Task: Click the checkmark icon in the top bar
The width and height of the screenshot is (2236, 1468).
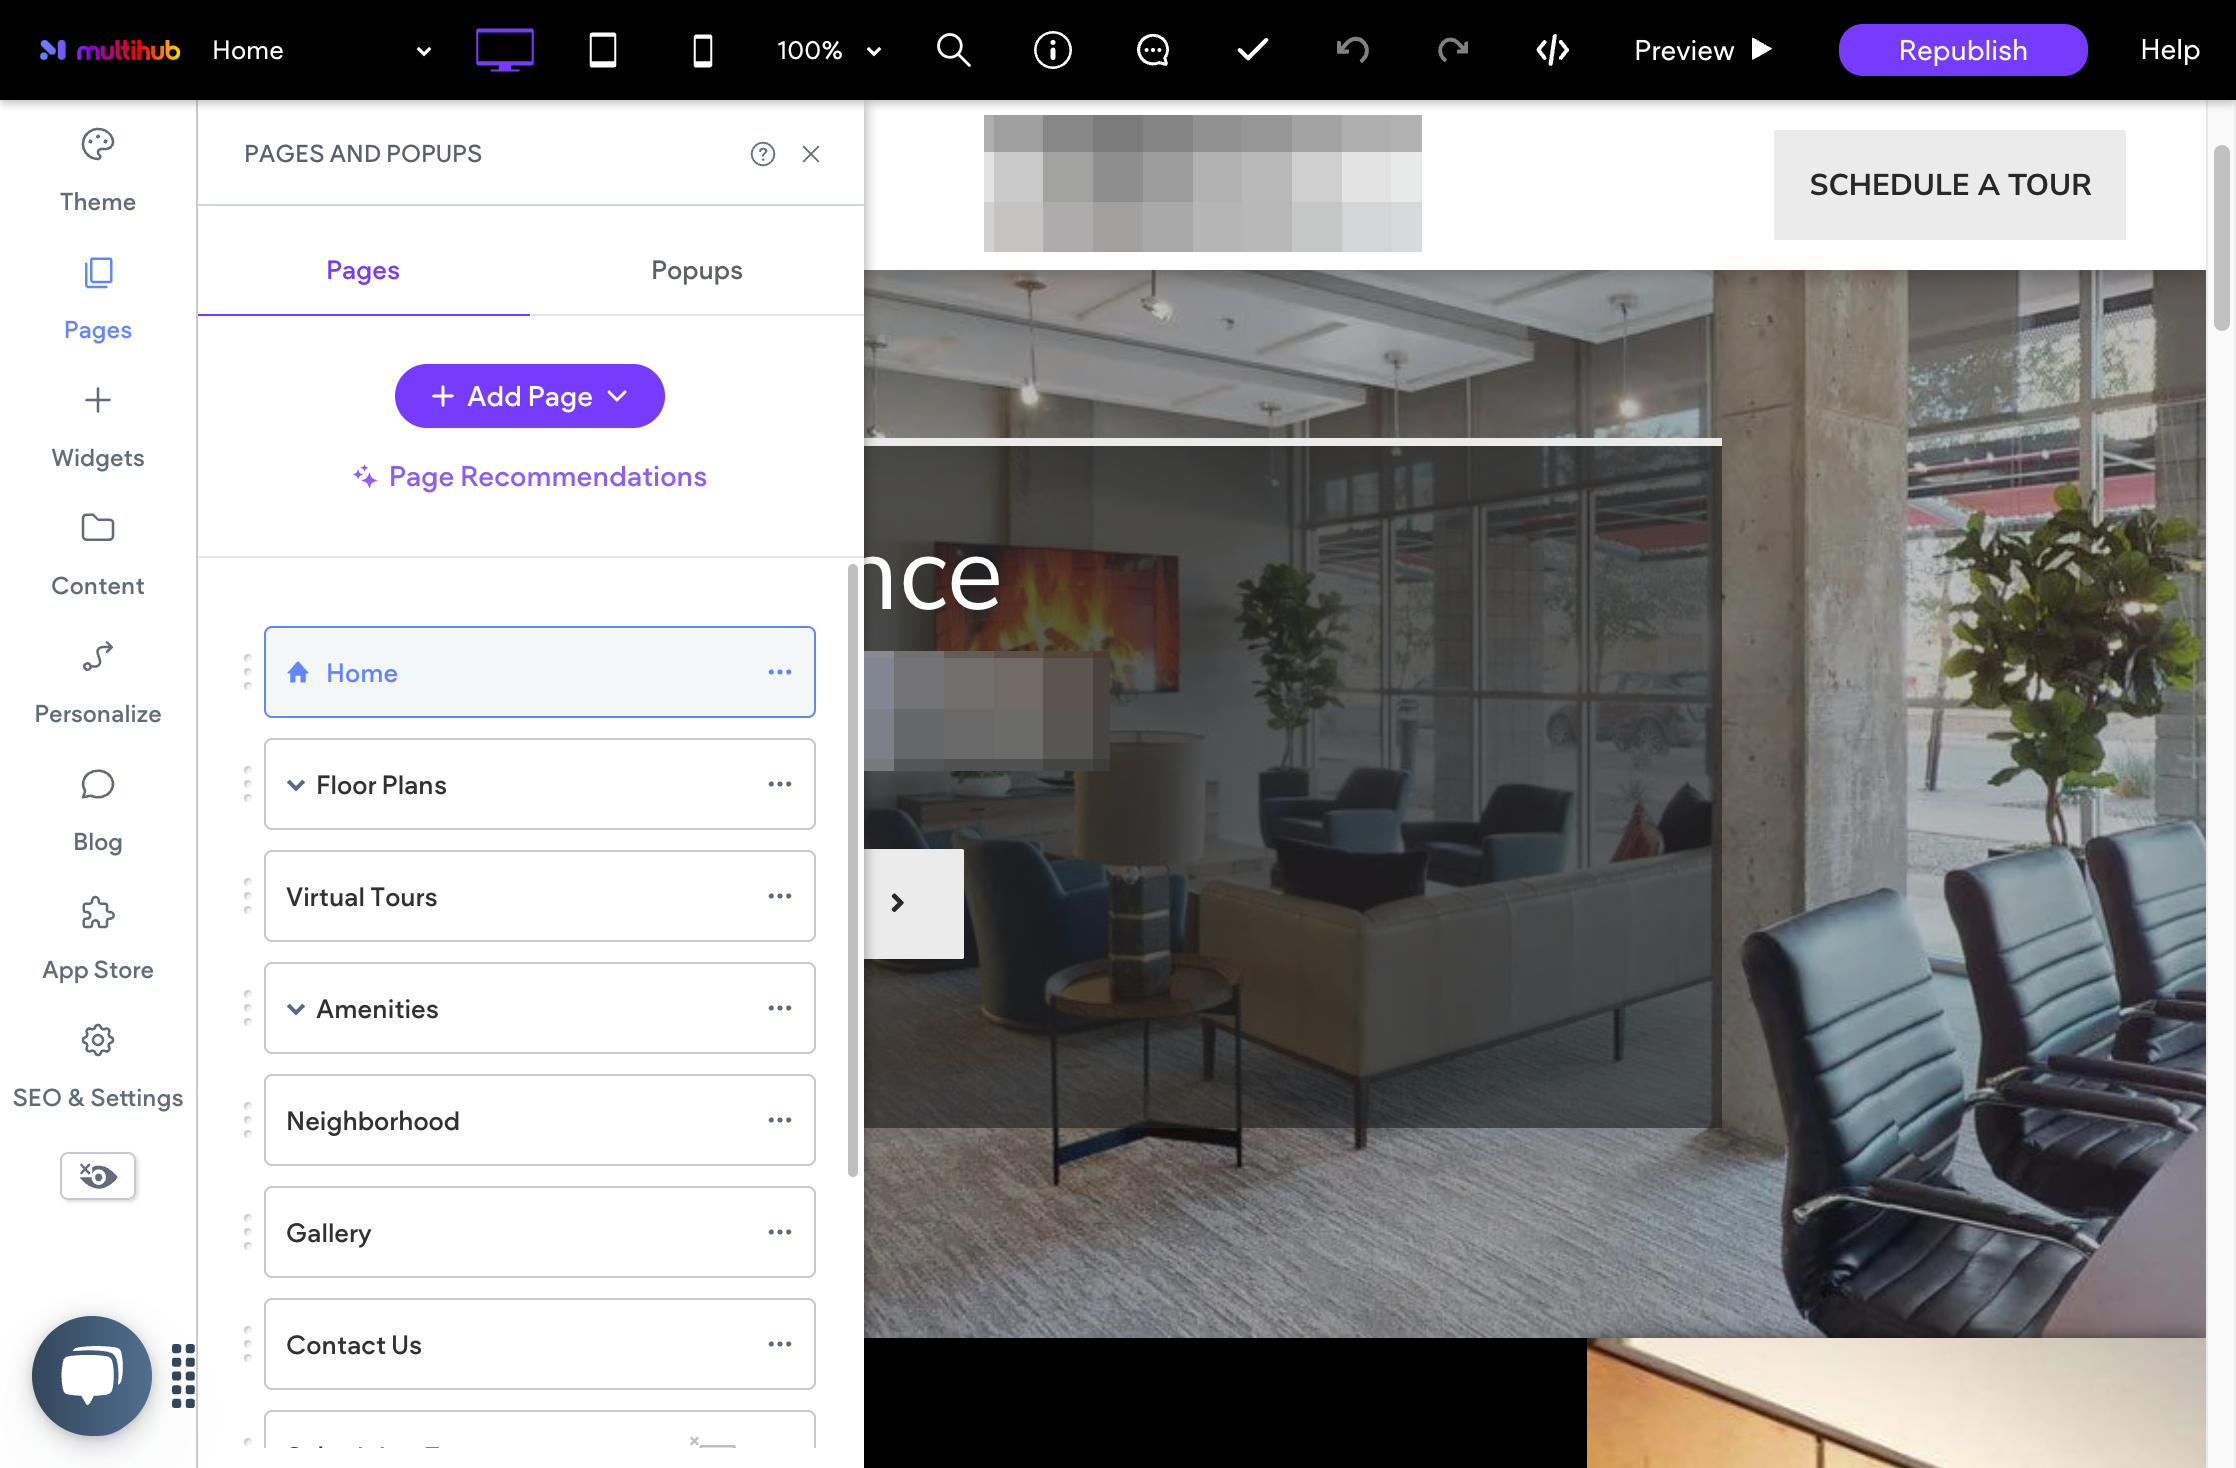Action: [x=1253, y=50]
